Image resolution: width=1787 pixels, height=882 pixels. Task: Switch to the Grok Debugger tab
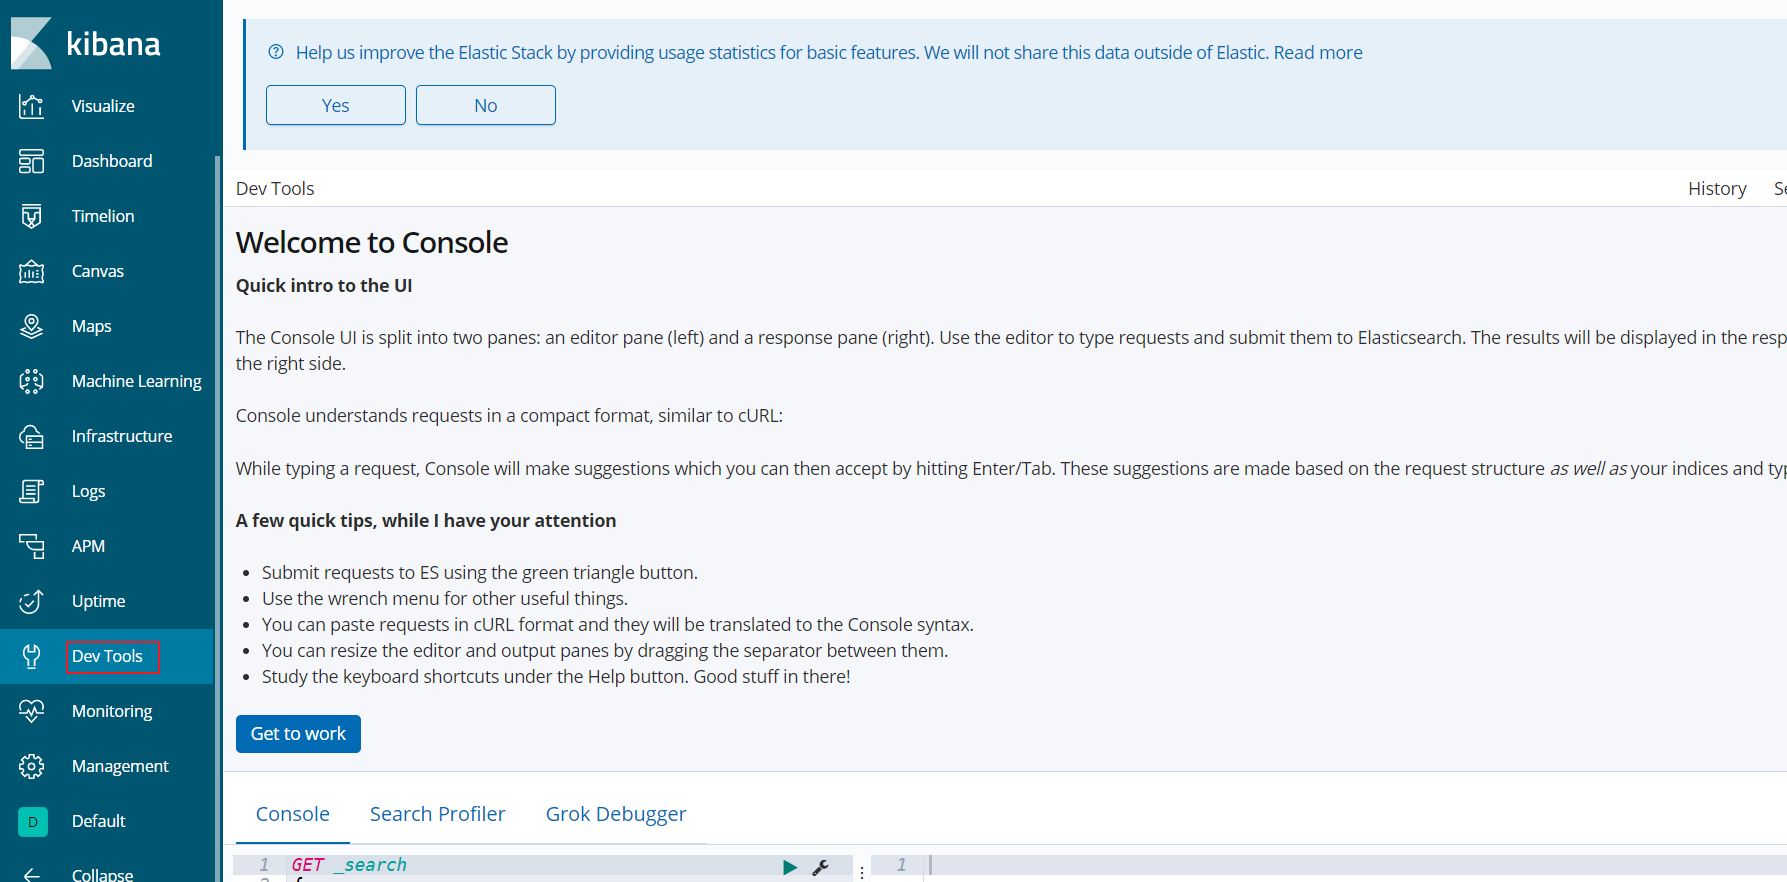(616, 814)
